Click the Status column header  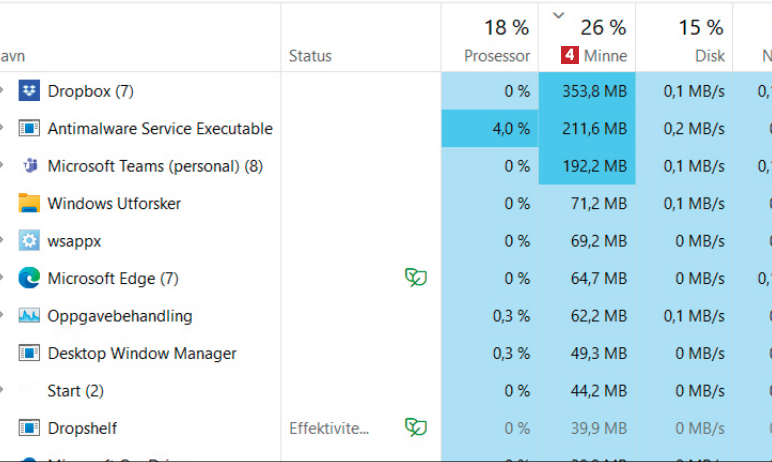[x=310, y=56]
